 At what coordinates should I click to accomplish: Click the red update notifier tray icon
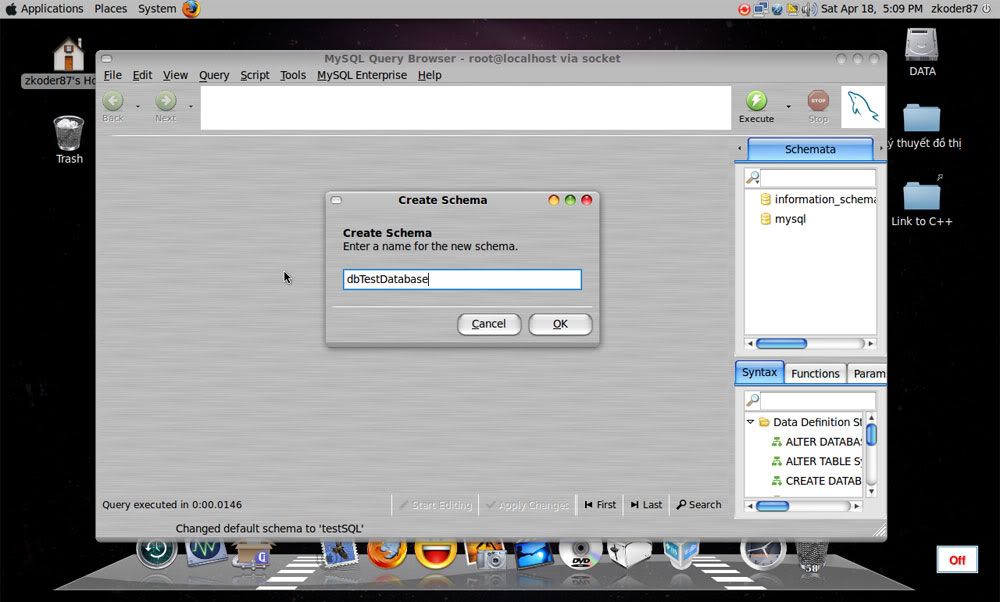(x=744, y=10)
